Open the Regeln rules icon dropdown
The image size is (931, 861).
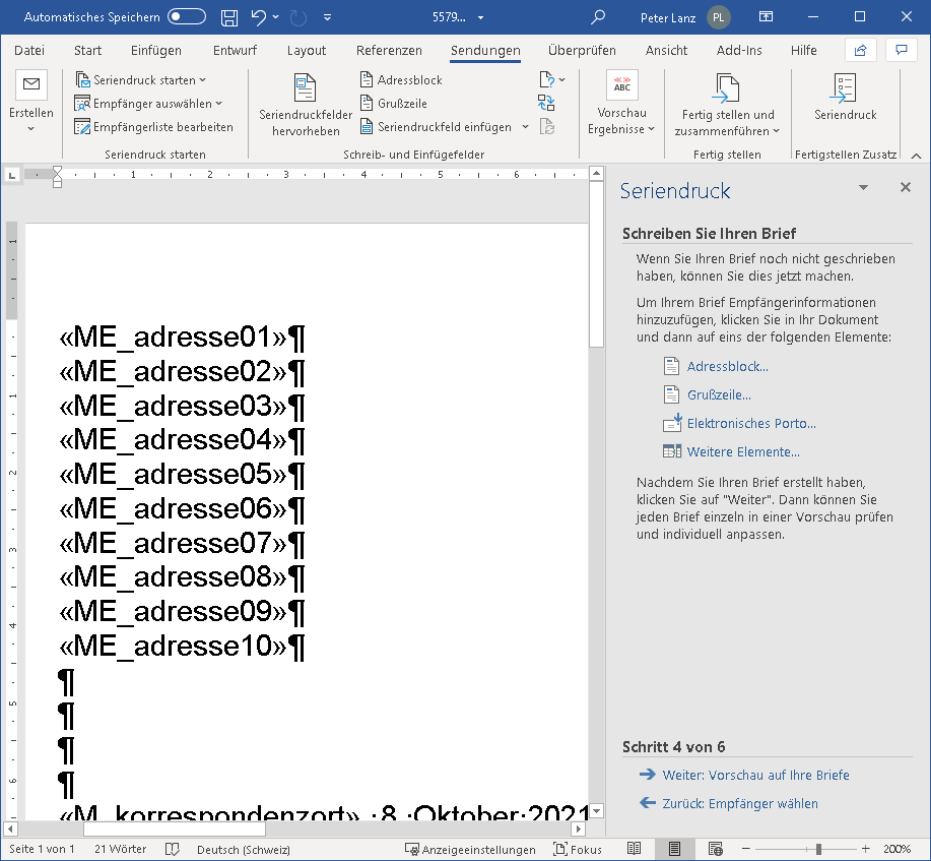552,80
